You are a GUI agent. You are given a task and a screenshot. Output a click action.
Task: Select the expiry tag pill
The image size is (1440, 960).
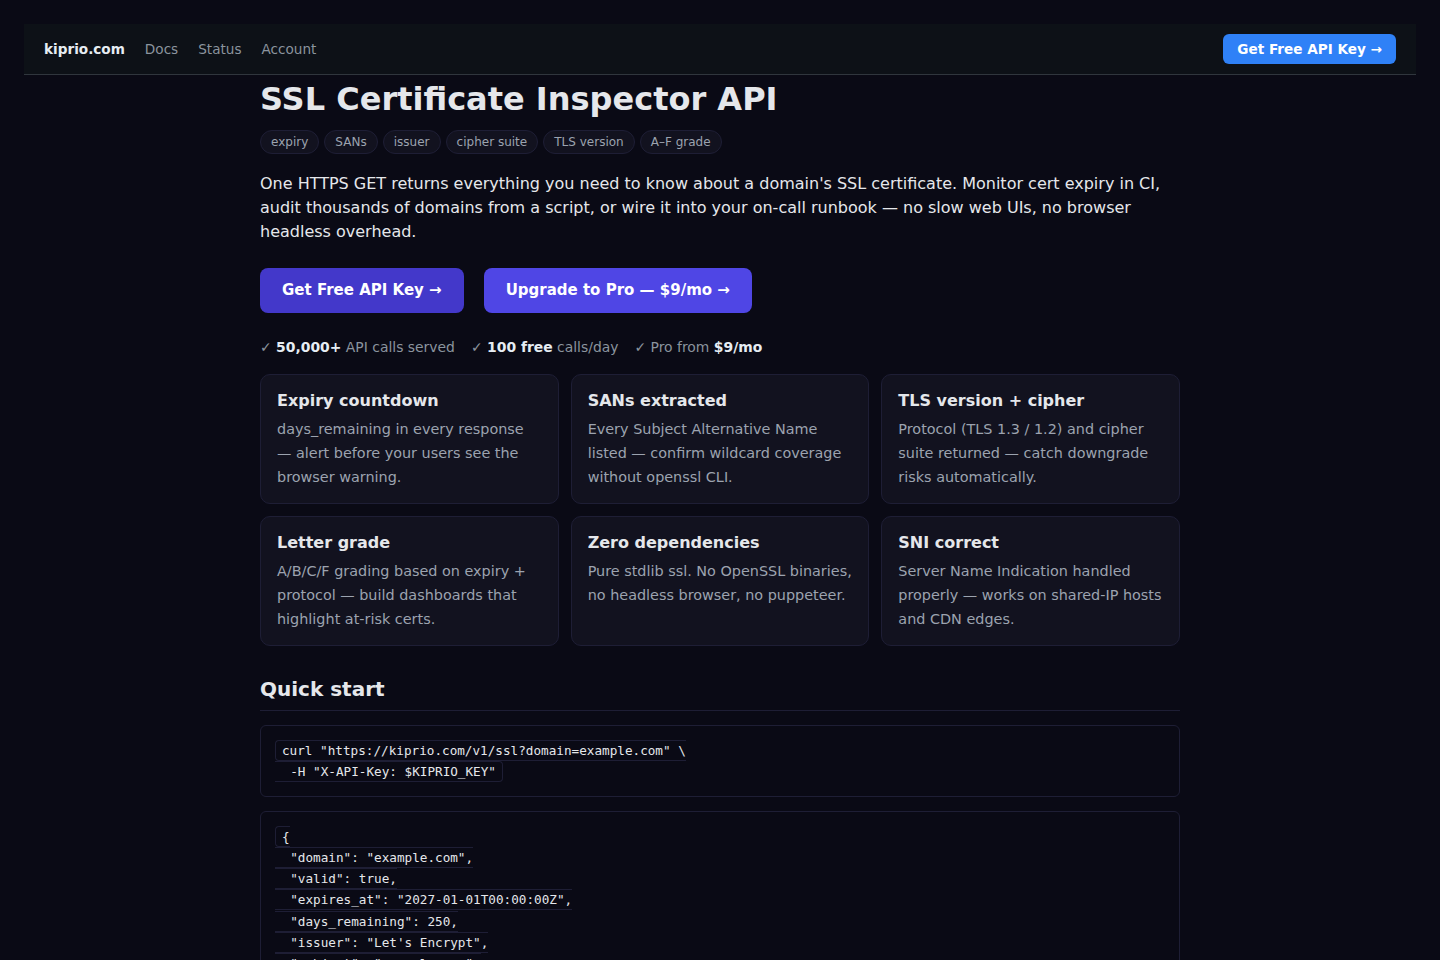[x=289, y=142]
